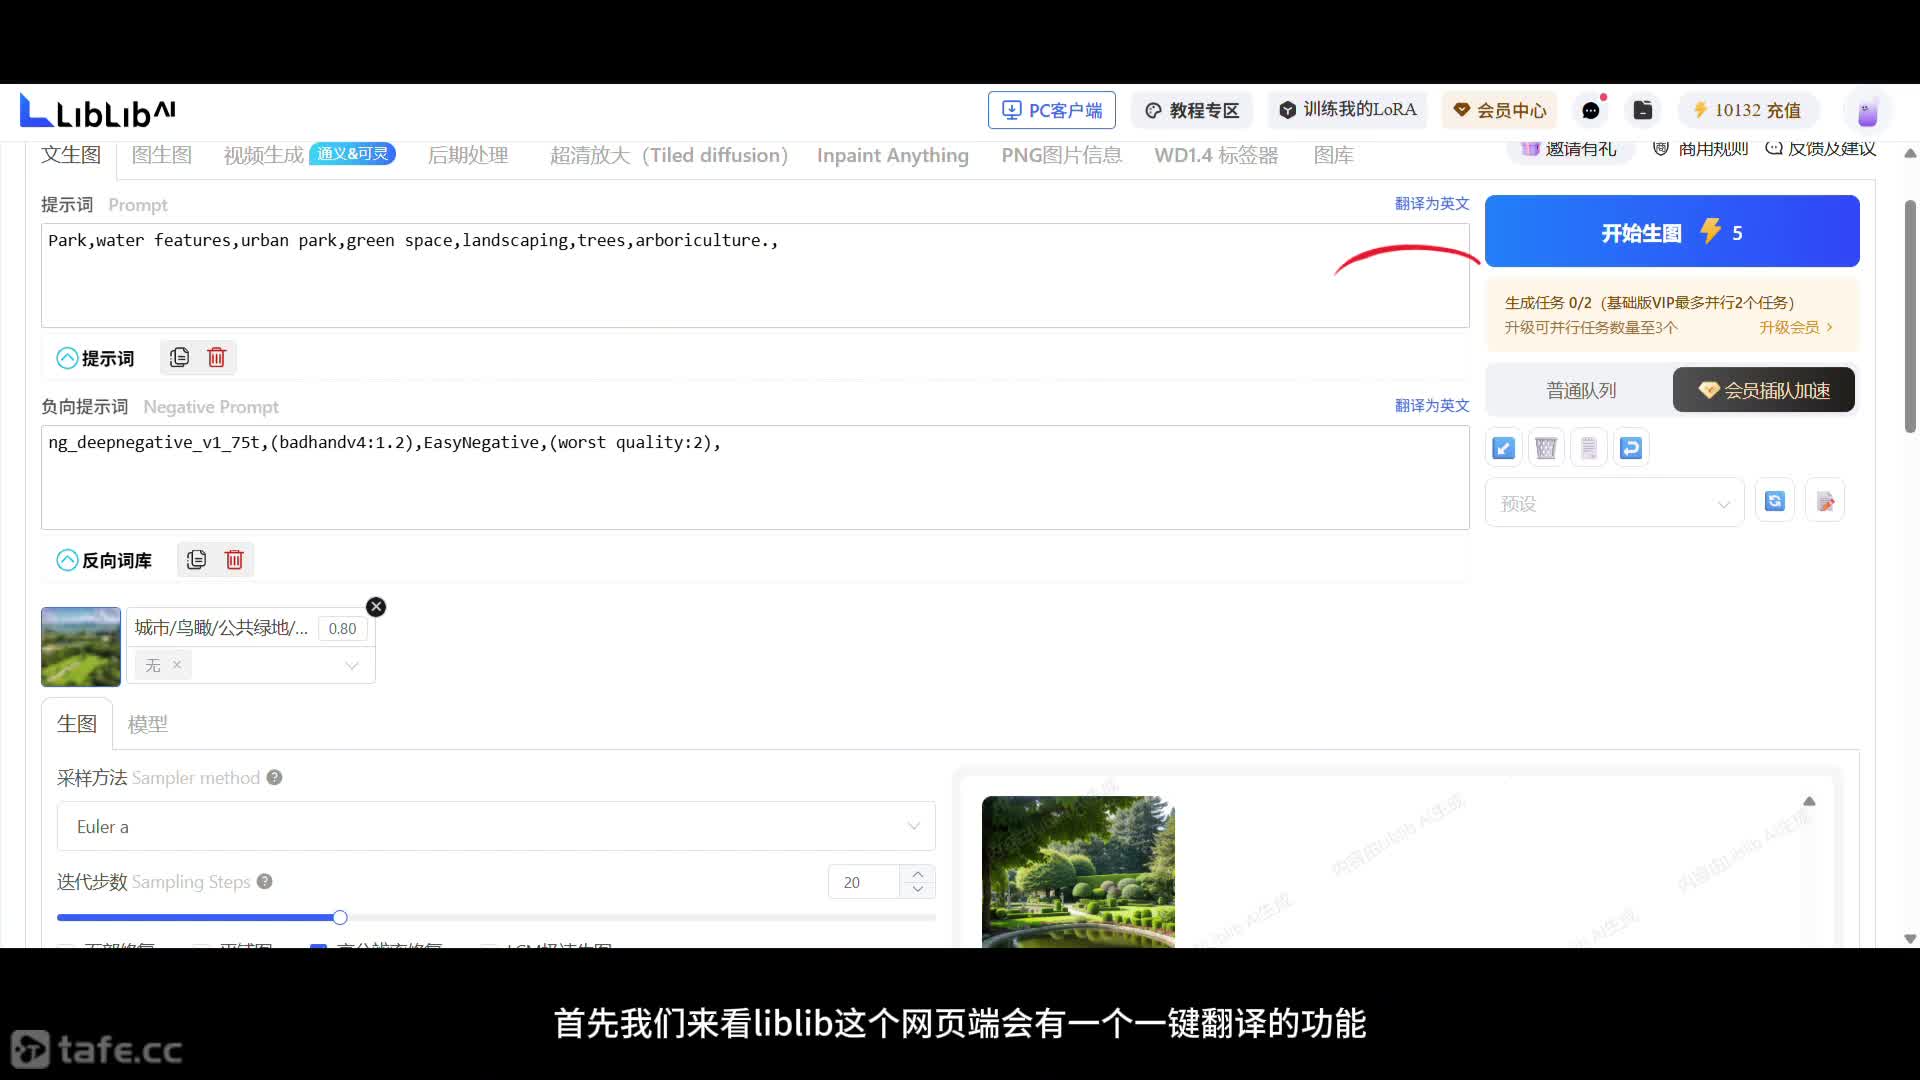Click the 开始生图 generate button
This screenshot has height=1080, width=1920.
point(1671,232)
